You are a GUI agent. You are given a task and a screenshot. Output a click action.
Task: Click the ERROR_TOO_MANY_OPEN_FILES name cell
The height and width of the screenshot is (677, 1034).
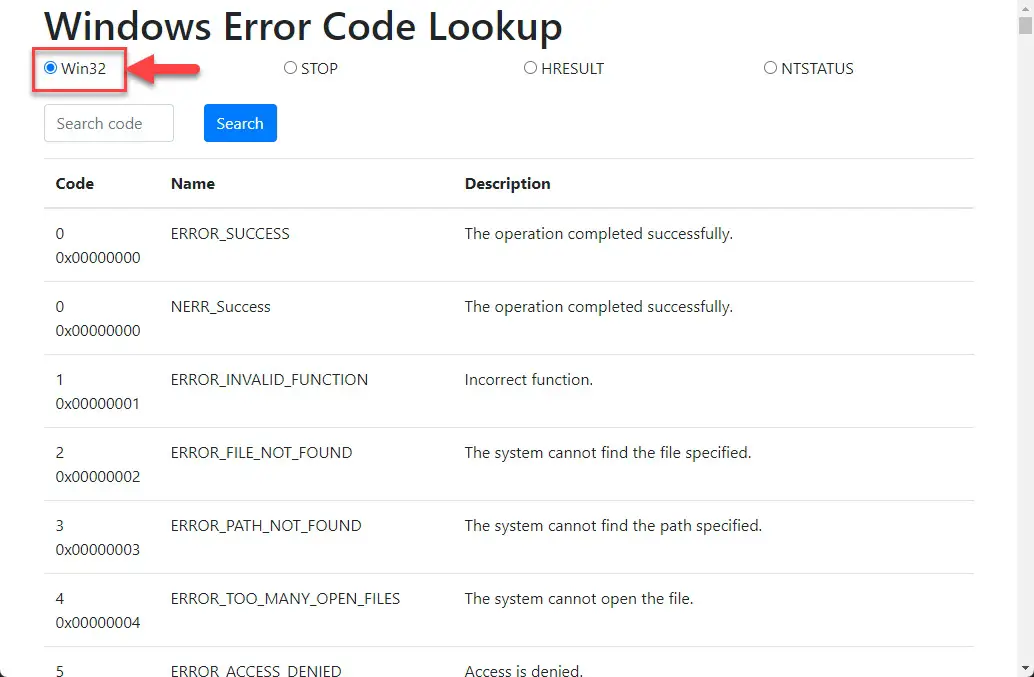285,599
